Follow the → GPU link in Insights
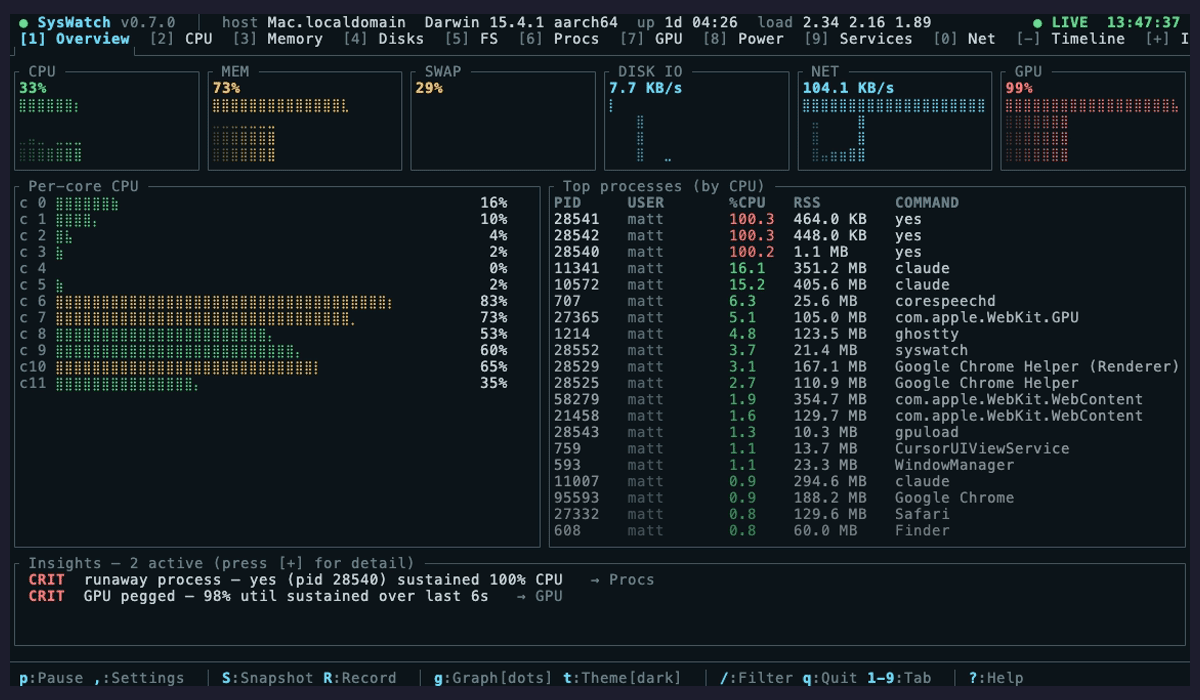Screen dimensions: 1200x700 point(540,596)
